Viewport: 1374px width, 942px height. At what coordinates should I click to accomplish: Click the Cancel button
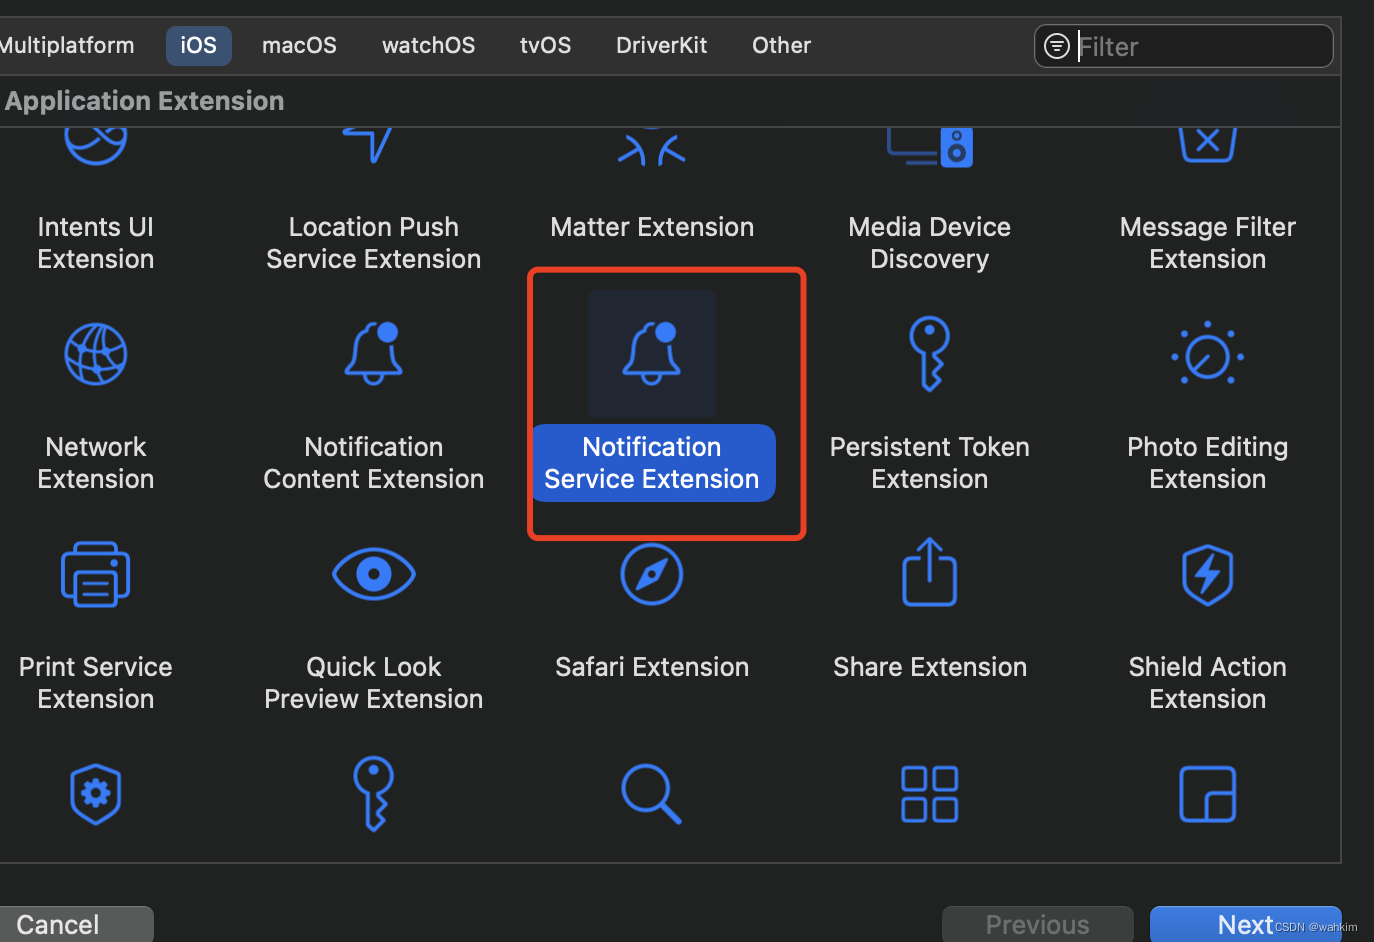[76, 924]
